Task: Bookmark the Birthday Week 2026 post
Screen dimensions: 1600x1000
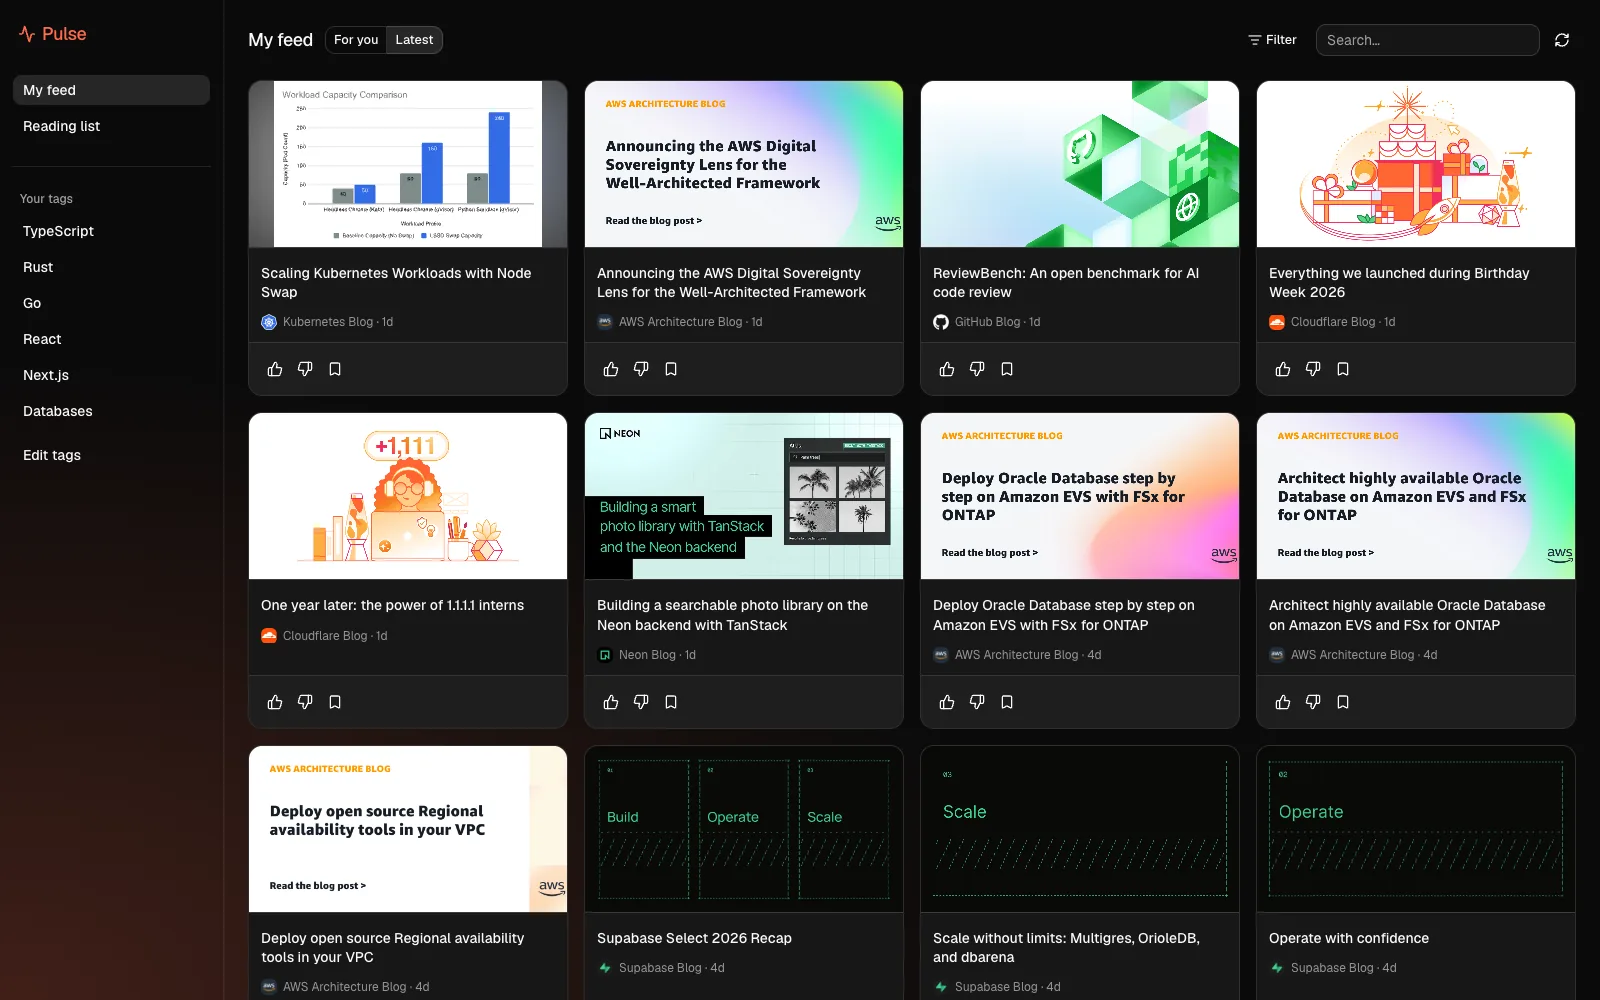Action: (x=1343, y=369)
